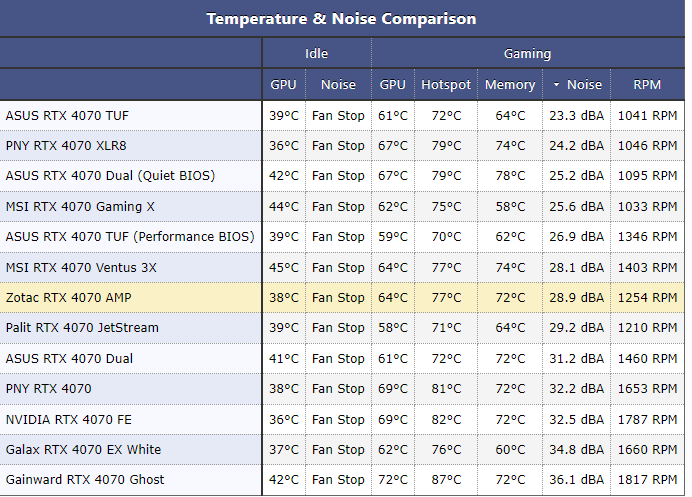
Task: Click the 36.1 dBA noise value
Action: (576, 480)
